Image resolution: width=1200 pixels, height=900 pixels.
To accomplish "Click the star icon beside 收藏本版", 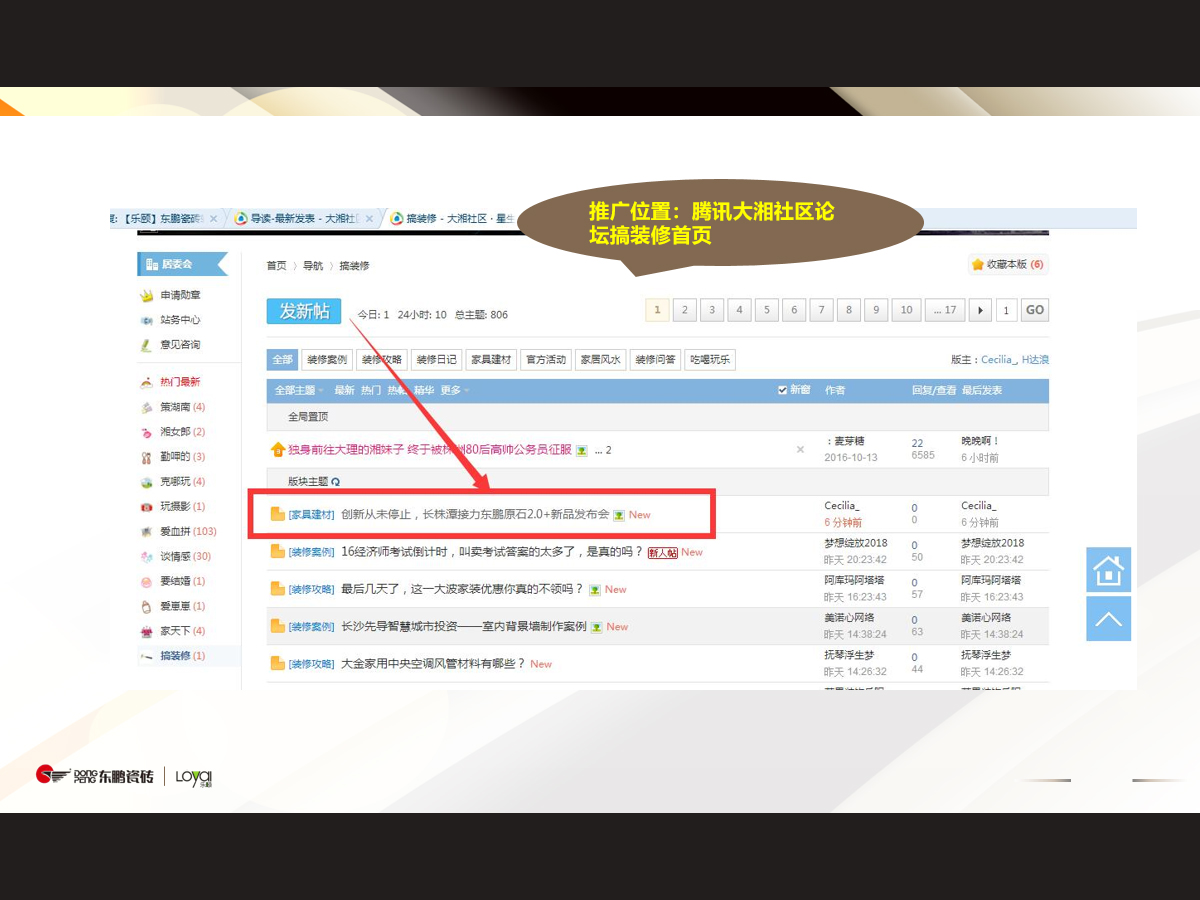I will pyautogui.click(x=977, y=265).
